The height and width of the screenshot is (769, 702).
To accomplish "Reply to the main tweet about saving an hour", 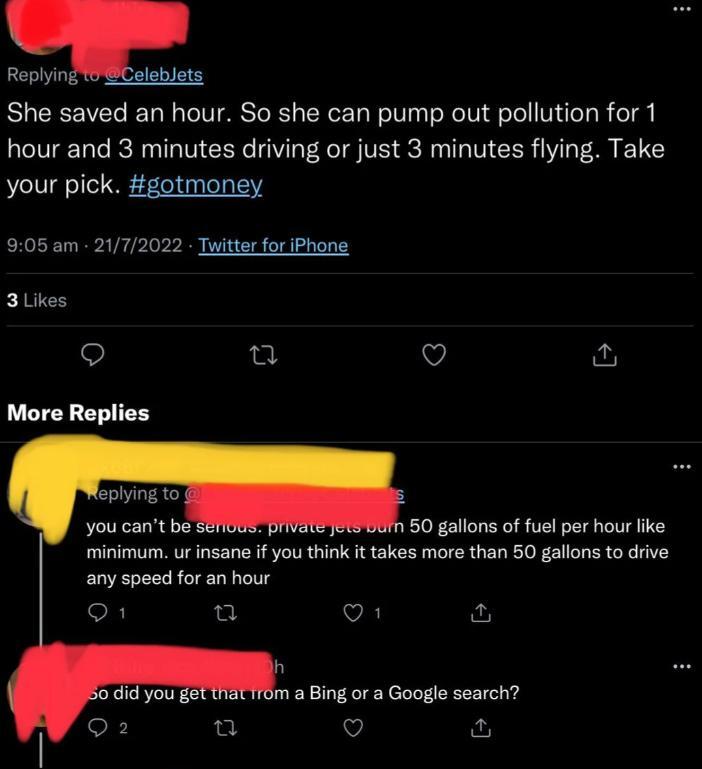I will point(93,354).
